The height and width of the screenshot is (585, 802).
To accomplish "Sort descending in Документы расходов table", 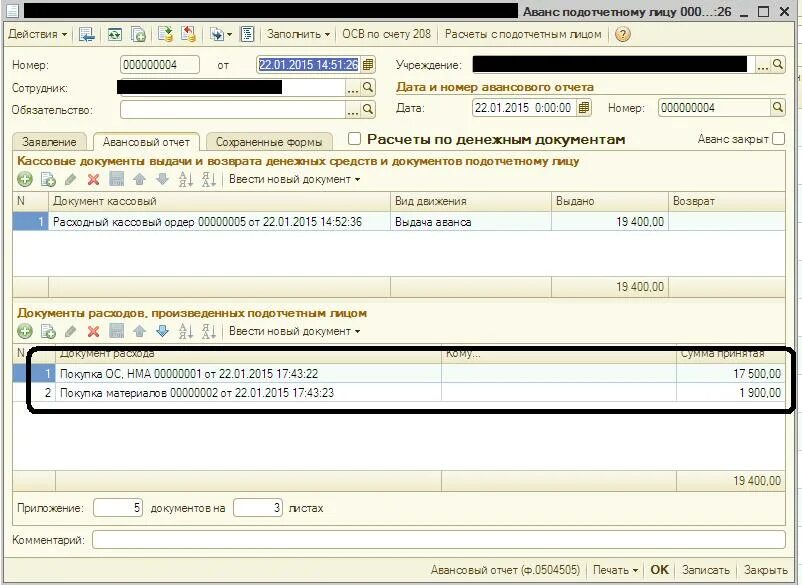I will click(x=209, y=331).
